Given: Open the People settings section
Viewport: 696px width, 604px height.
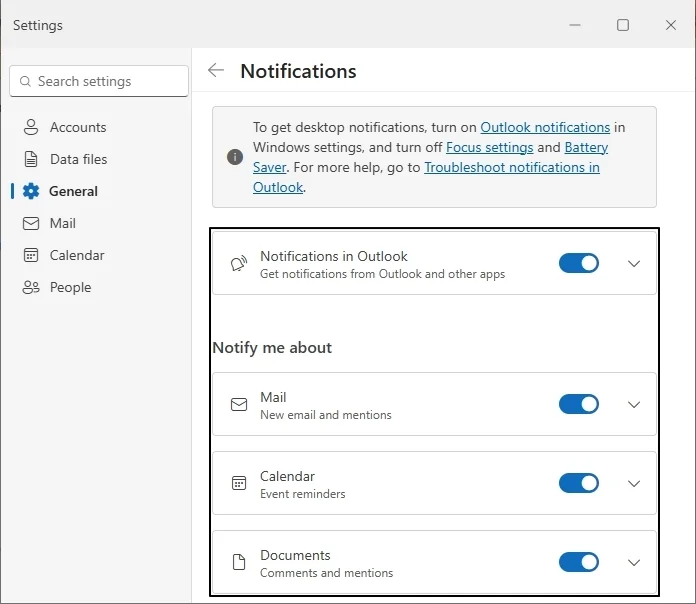Looking at the screenshot, I should pyautogui.click(x=70, y=287).
